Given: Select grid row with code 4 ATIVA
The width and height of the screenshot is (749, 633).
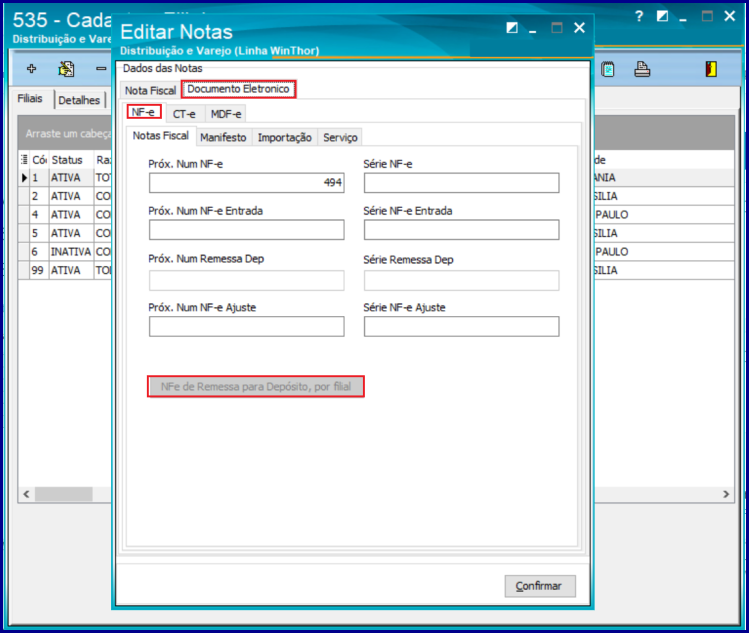Looking at the screenshot, I should (x=66, y=215).
